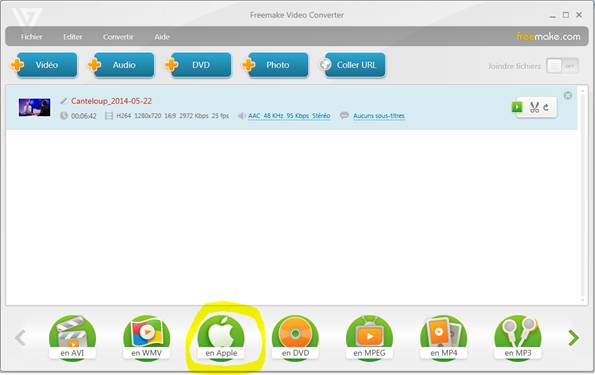
Task: Choose the 'en MPEG' TV icon
Action: click(369, 338)
